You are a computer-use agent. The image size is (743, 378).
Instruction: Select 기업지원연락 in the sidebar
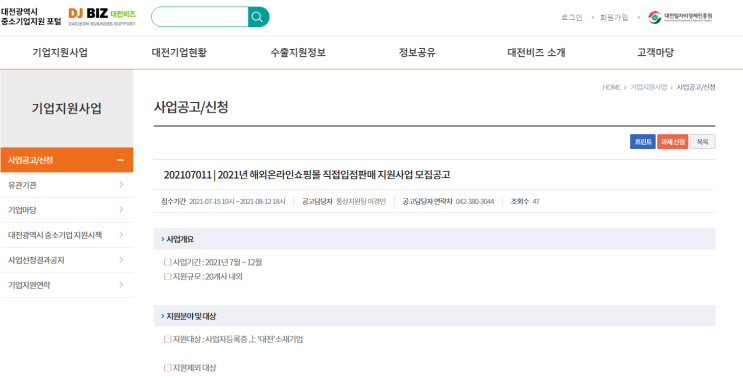[66, 285]
